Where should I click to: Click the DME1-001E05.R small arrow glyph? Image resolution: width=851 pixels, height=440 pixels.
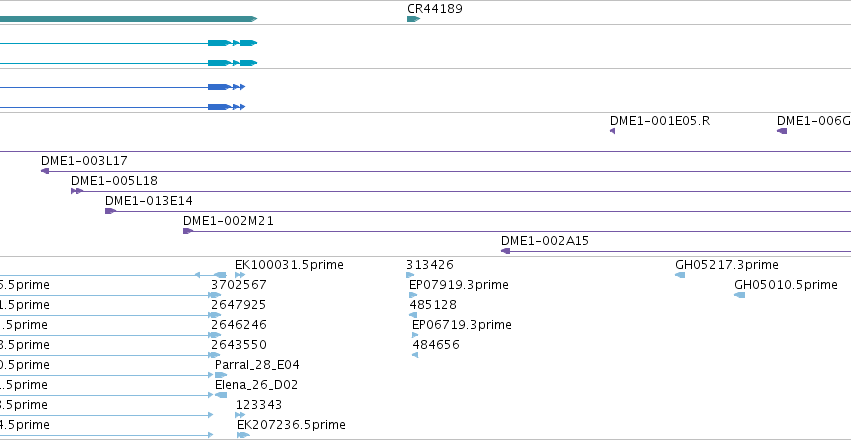pyautogui.click(x=613, y=131)
